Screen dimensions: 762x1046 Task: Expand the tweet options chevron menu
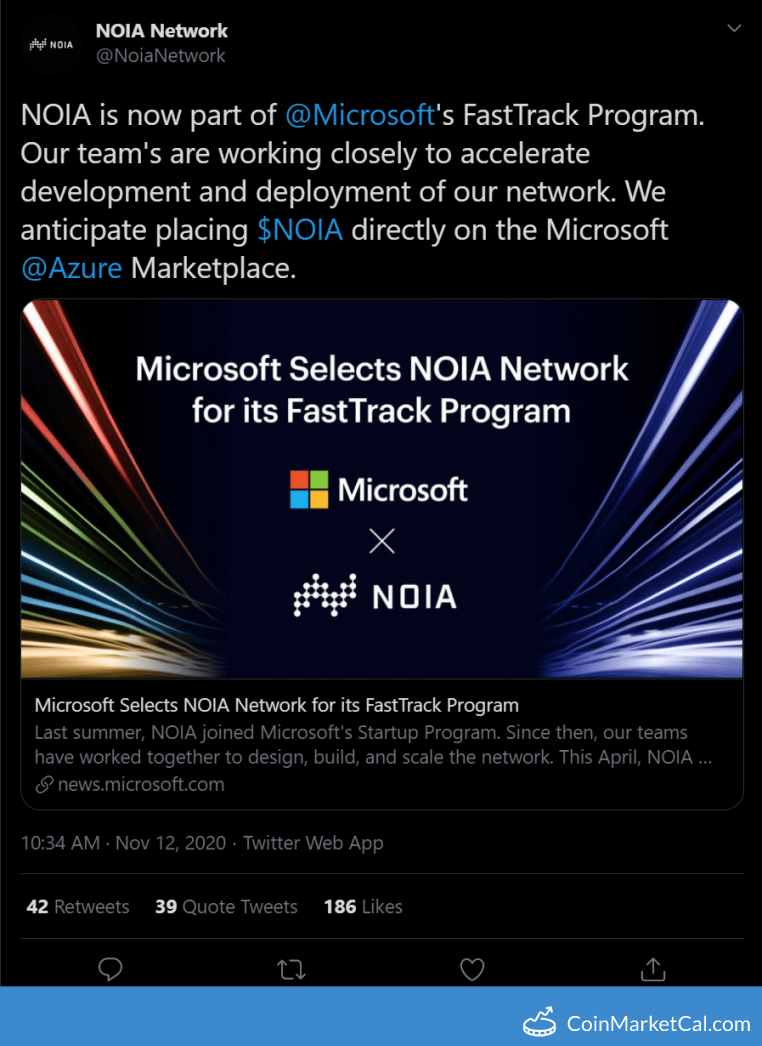click(734, 29)
